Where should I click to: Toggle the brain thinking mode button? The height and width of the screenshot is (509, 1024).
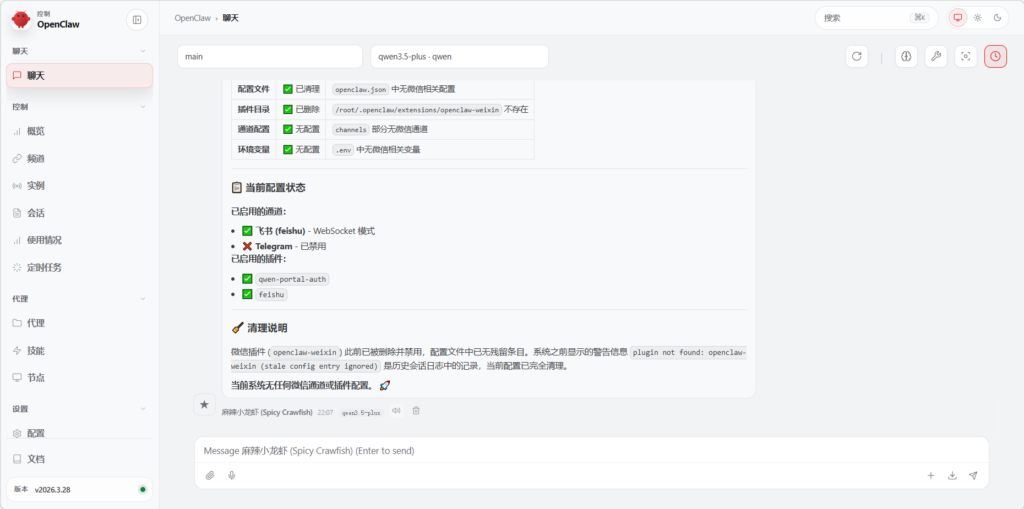click(x=906, y=56)
